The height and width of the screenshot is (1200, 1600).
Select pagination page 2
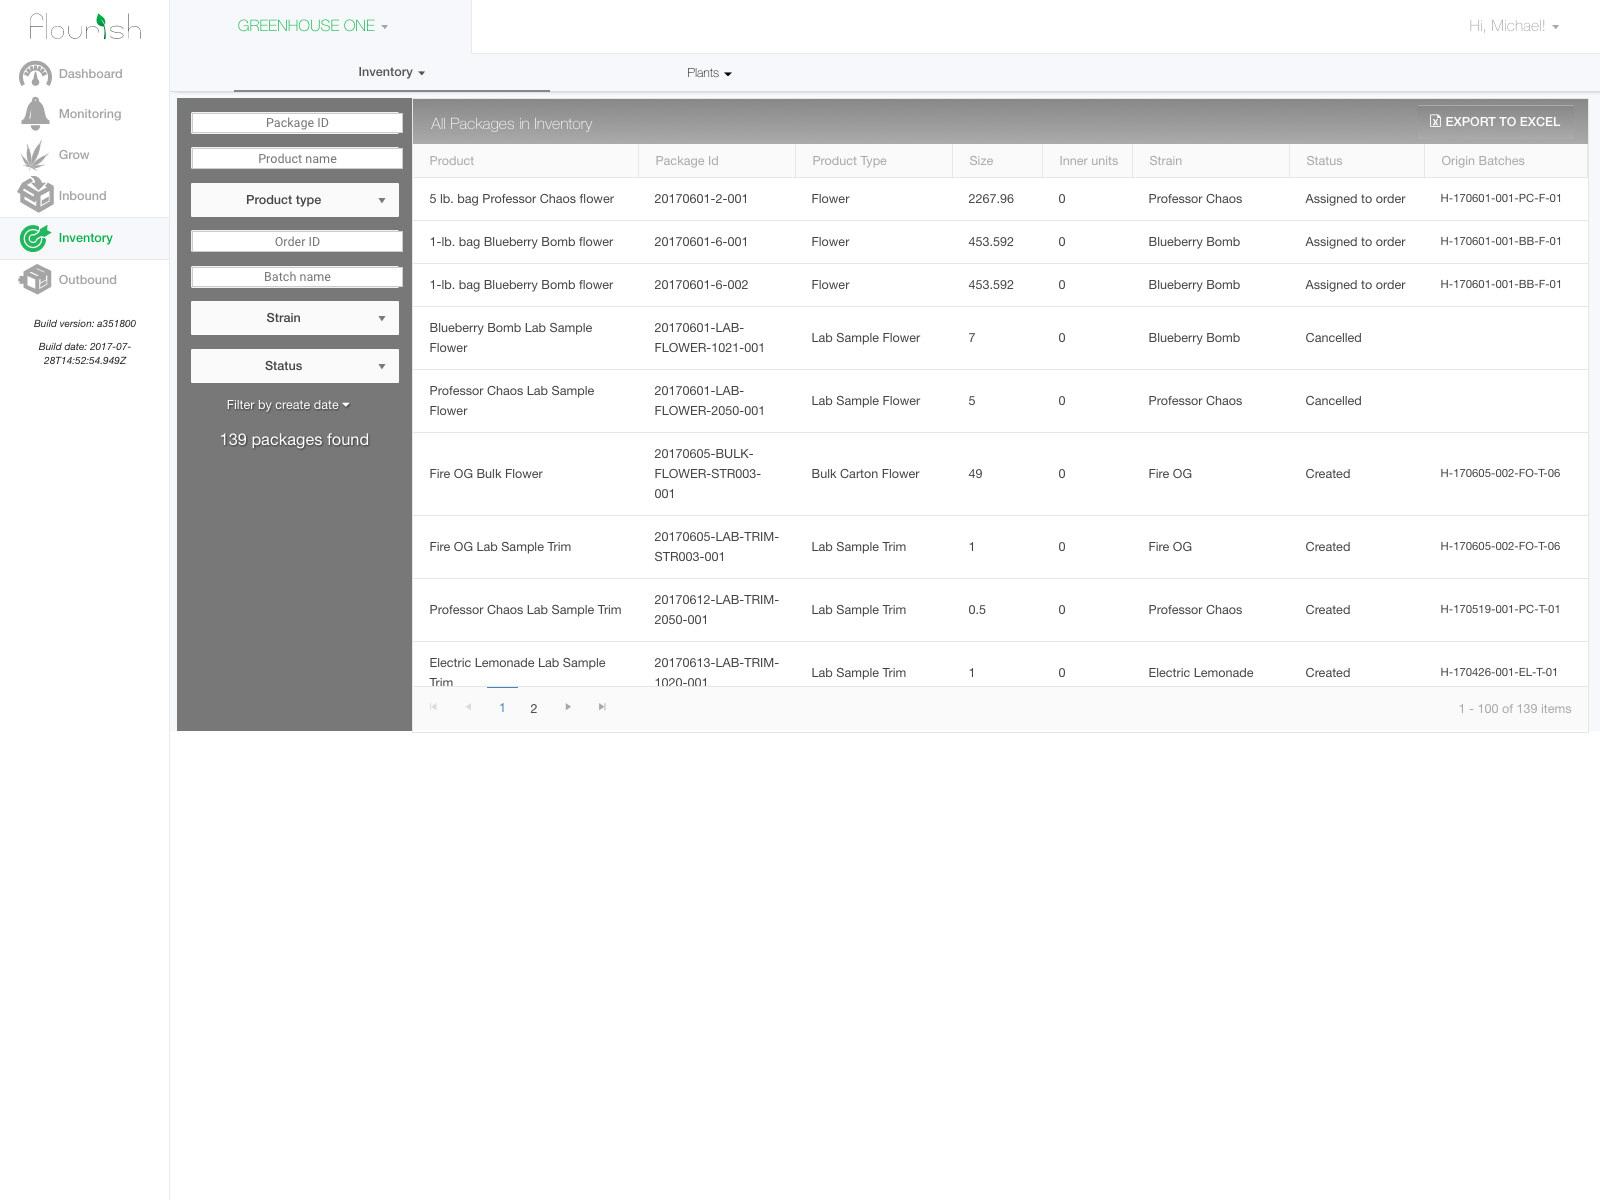(533, 708)
